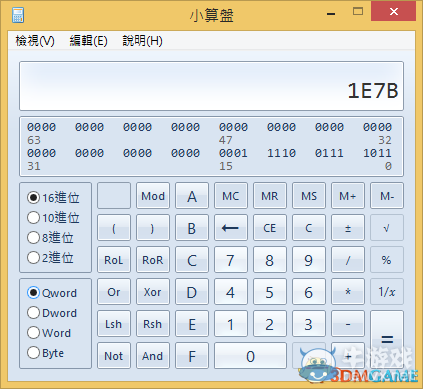Click the plus-minus sign key
Screen dimensions: 423x389
(348, 228)
